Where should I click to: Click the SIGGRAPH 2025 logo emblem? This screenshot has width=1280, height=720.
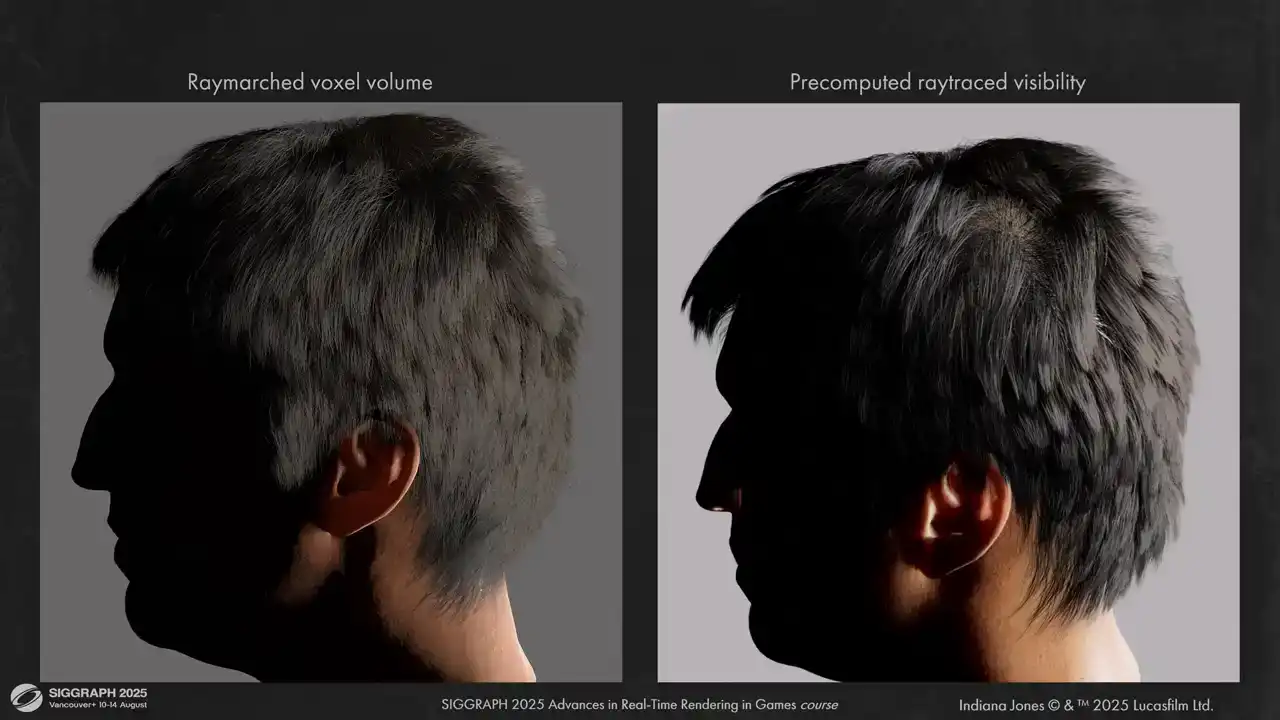point(26,697)
